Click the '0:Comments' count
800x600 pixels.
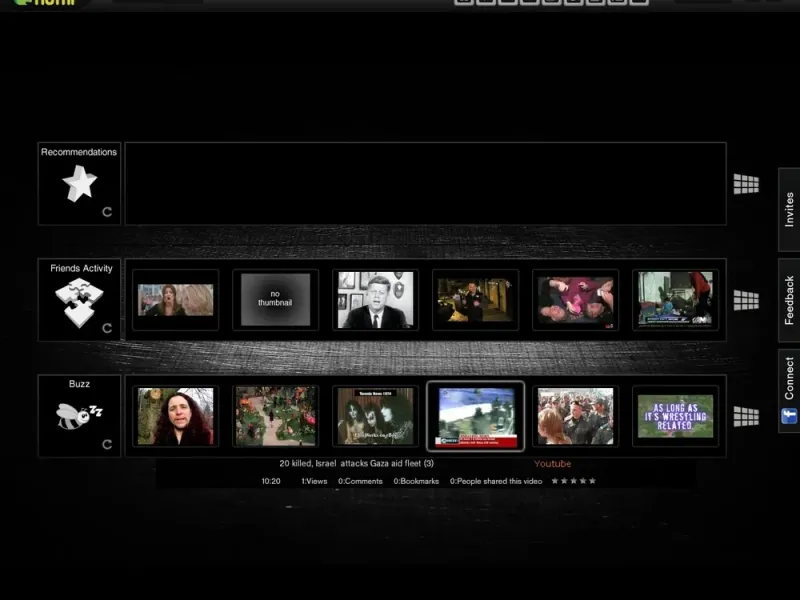coord(360,481)
